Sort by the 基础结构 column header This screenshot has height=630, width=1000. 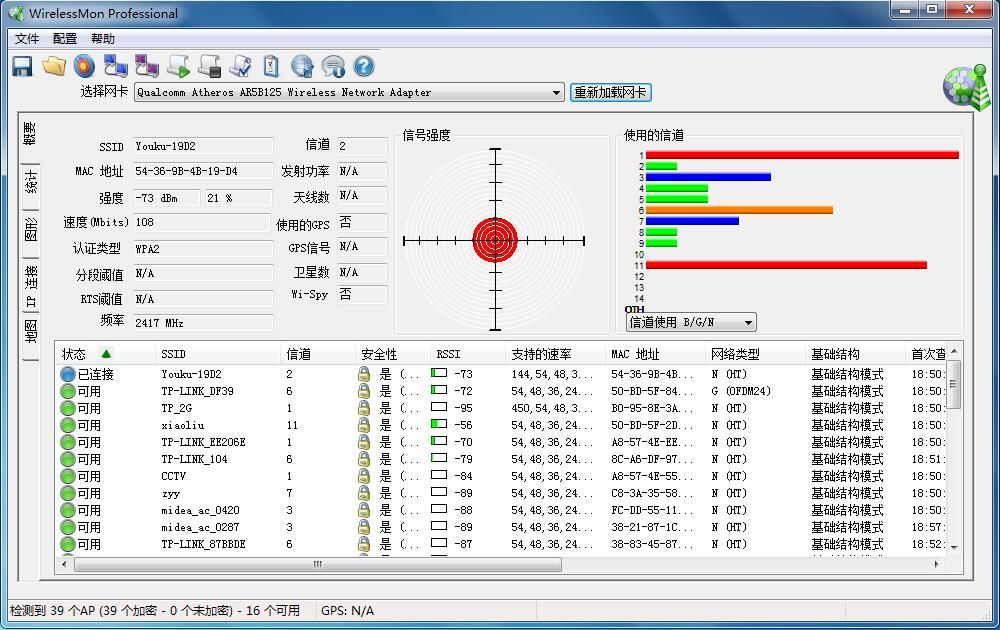856,354
